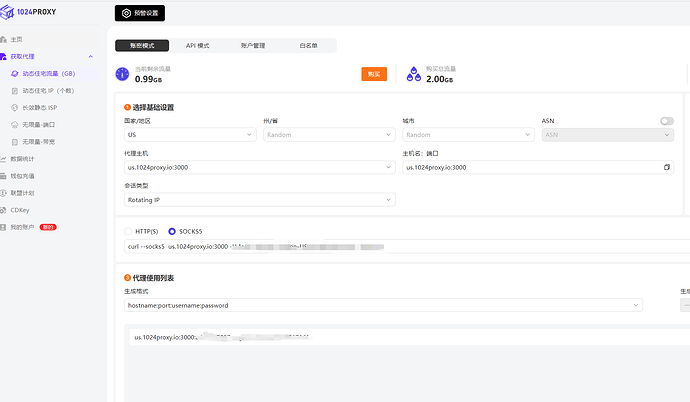Screen dimensions: 690x402
Task: Open the city Random dropdown
Action: tap(468, 135)
